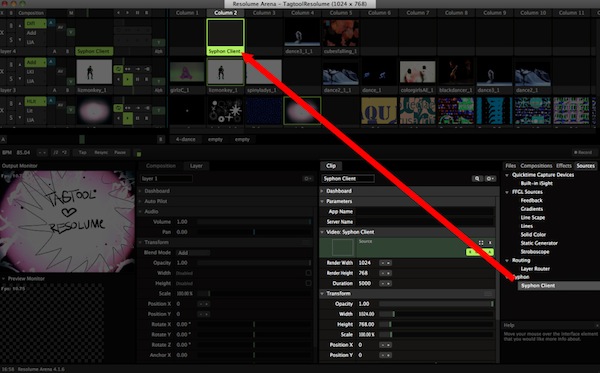Click the magnifier icon in Clip panel
This screenshot has height=373, width=600.
pyautogui.click(x=477, y=179)
